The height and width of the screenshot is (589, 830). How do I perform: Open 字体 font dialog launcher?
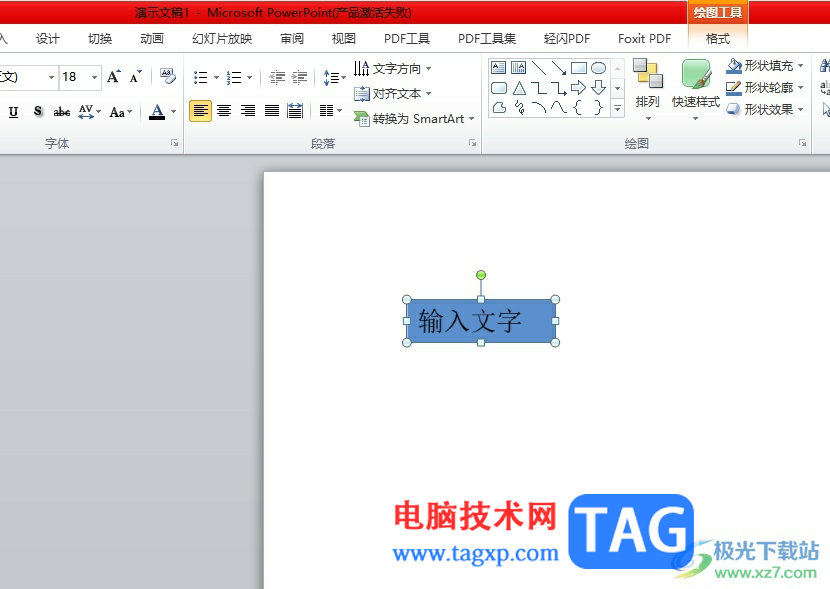[x=174, y=143]
